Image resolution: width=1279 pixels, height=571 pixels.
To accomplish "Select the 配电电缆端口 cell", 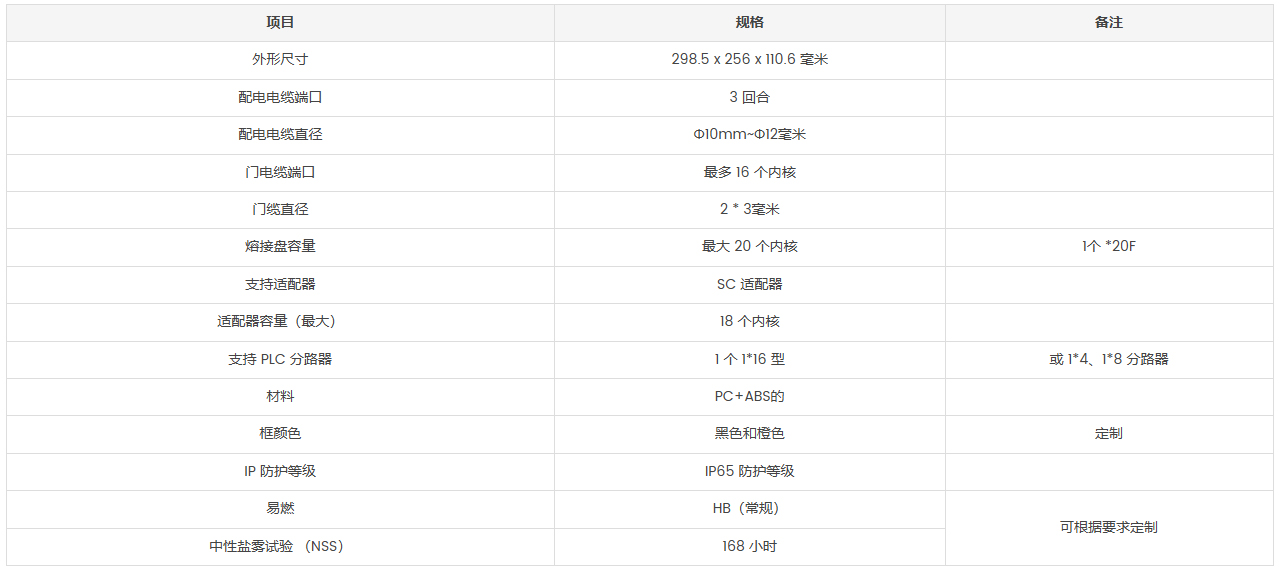I will pos(280,97).
